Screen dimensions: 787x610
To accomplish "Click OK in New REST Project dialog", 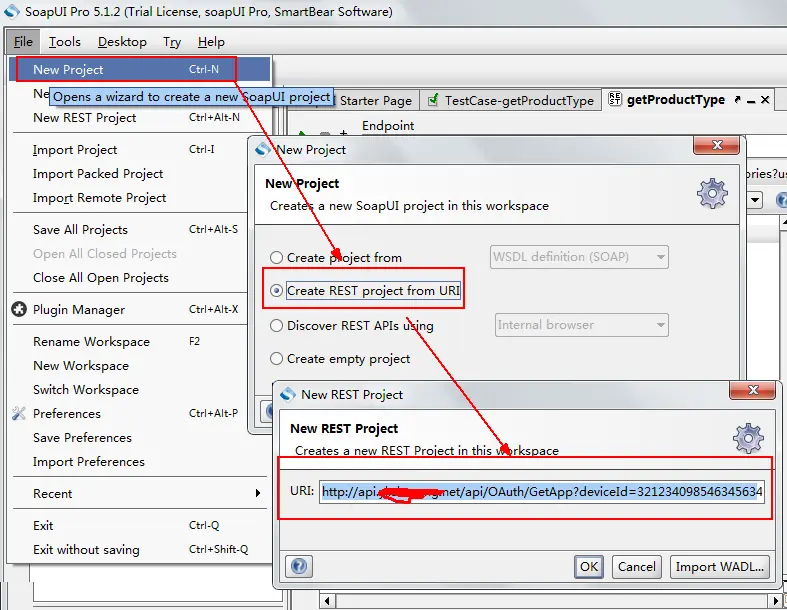I will tap(589, 567).
